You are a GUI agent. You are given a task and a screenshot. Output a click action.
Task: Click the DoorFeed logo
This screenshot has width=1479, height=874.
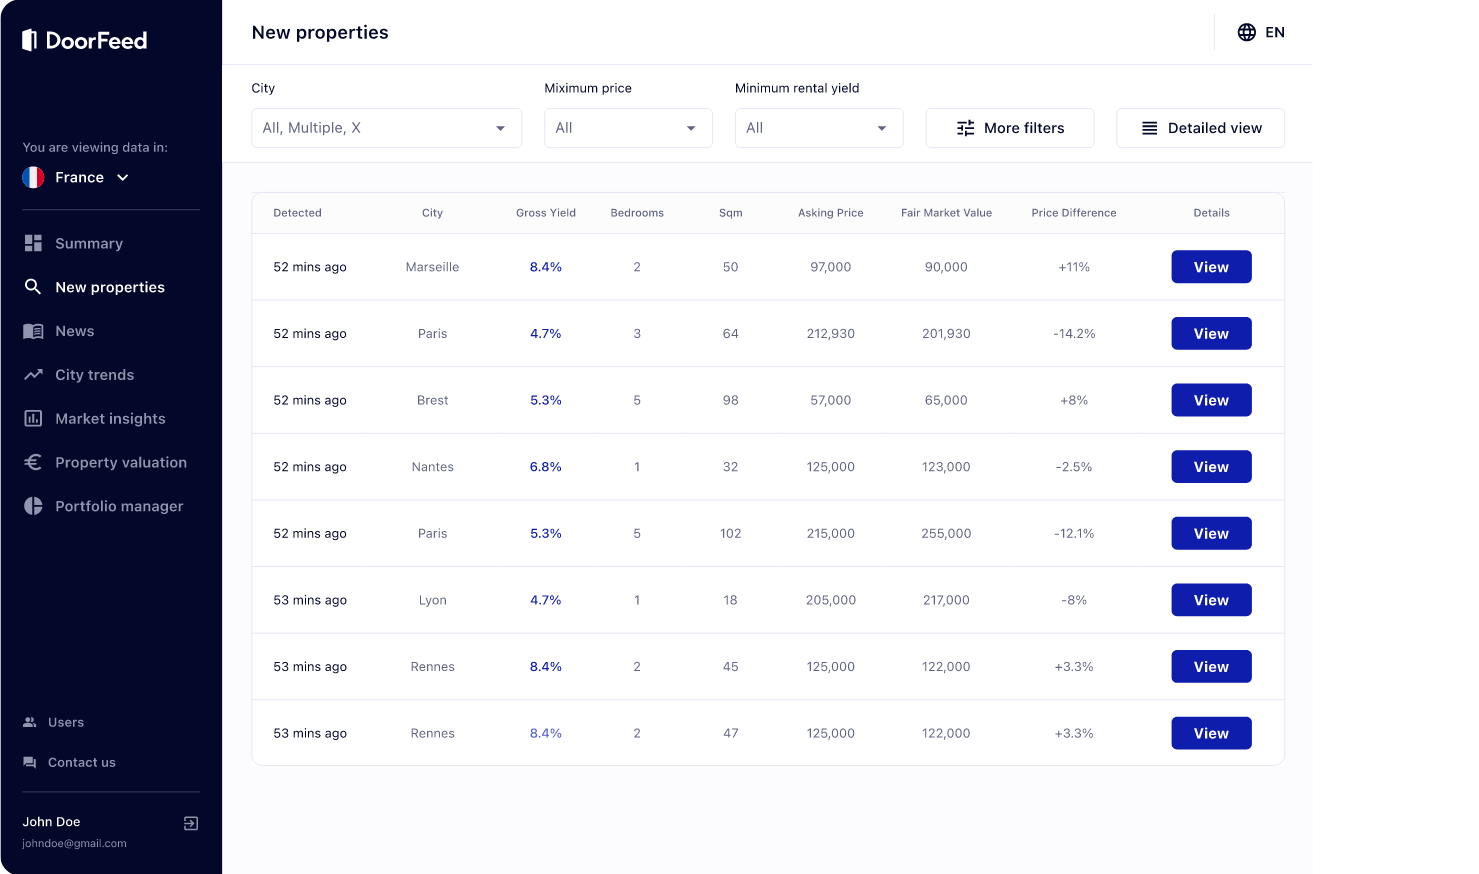(x=85, y=40)
